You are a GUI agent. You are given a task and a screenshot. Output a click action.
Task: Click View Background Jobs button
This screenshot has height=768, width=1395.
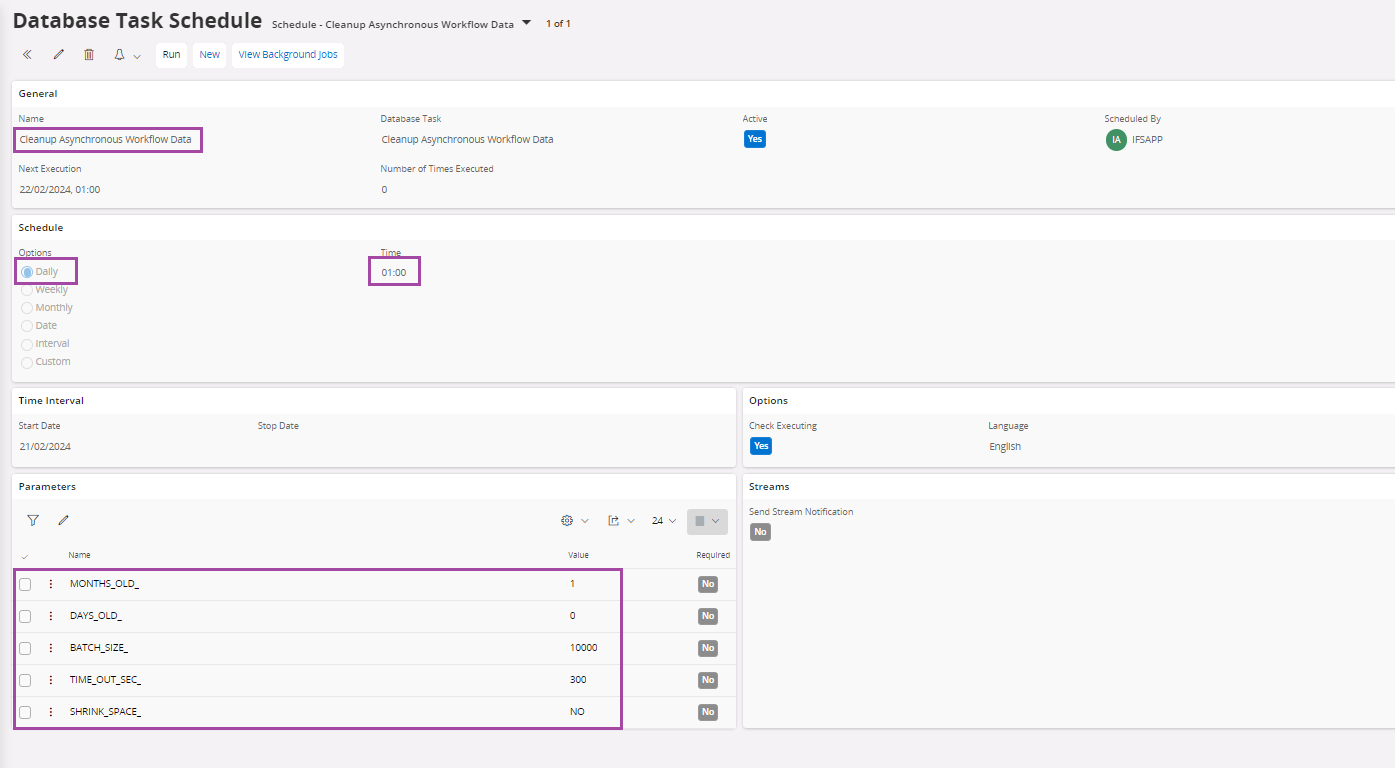tap(288, 55)
